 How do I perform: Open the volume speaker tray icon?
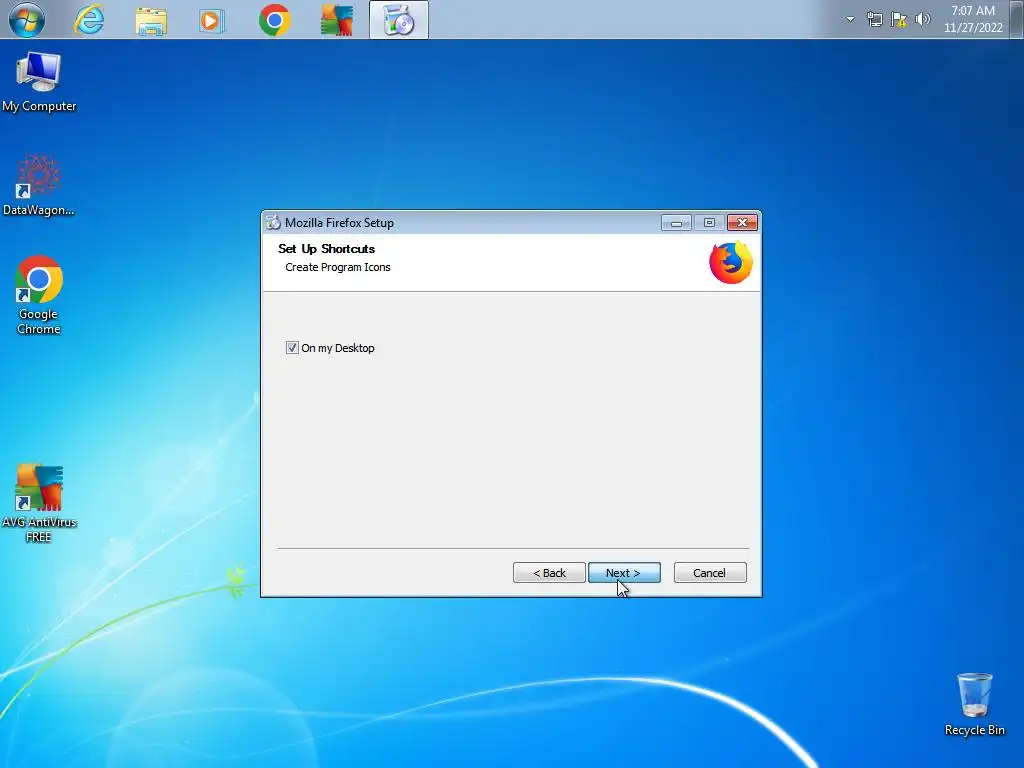tap(922, 19)
